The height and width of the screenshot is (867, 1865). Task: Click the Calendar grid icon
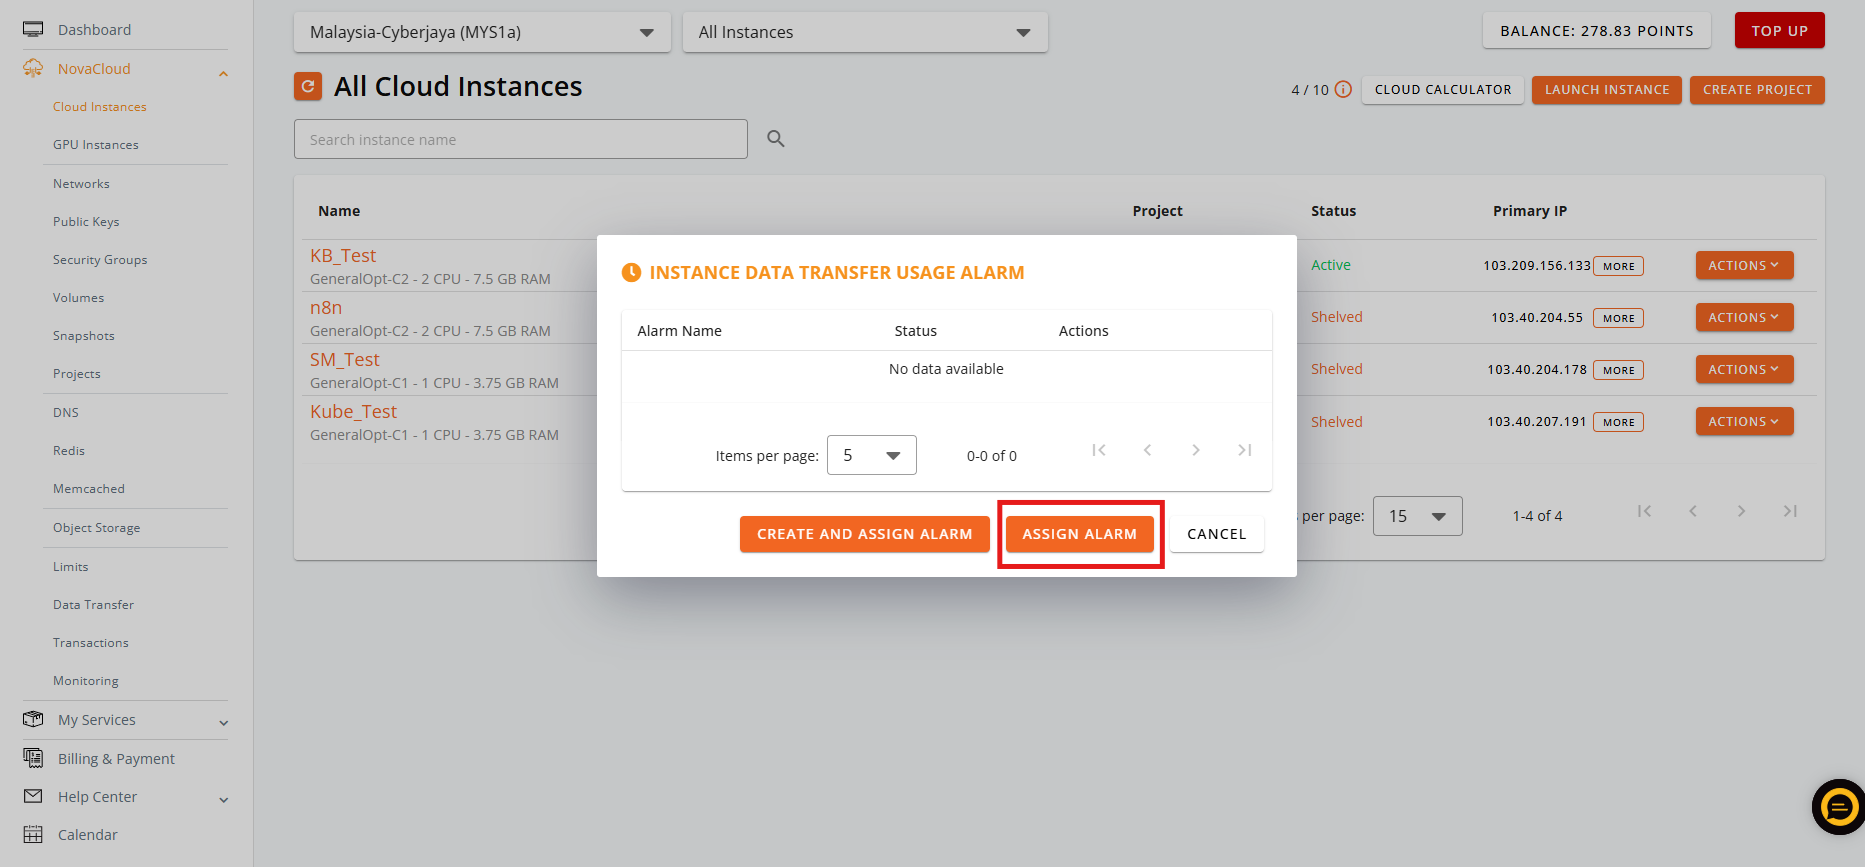pyautogui.click(x=33, y=834)
